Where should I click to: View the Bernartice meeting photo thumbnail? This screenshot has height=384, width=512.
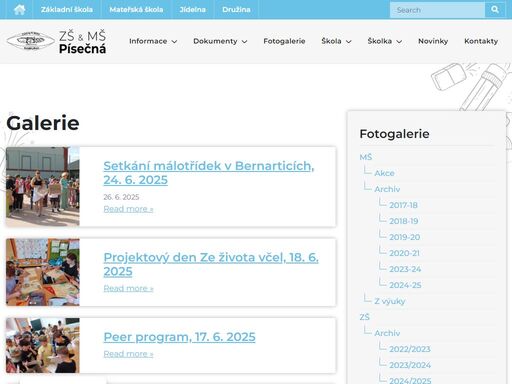click(43, 186)
